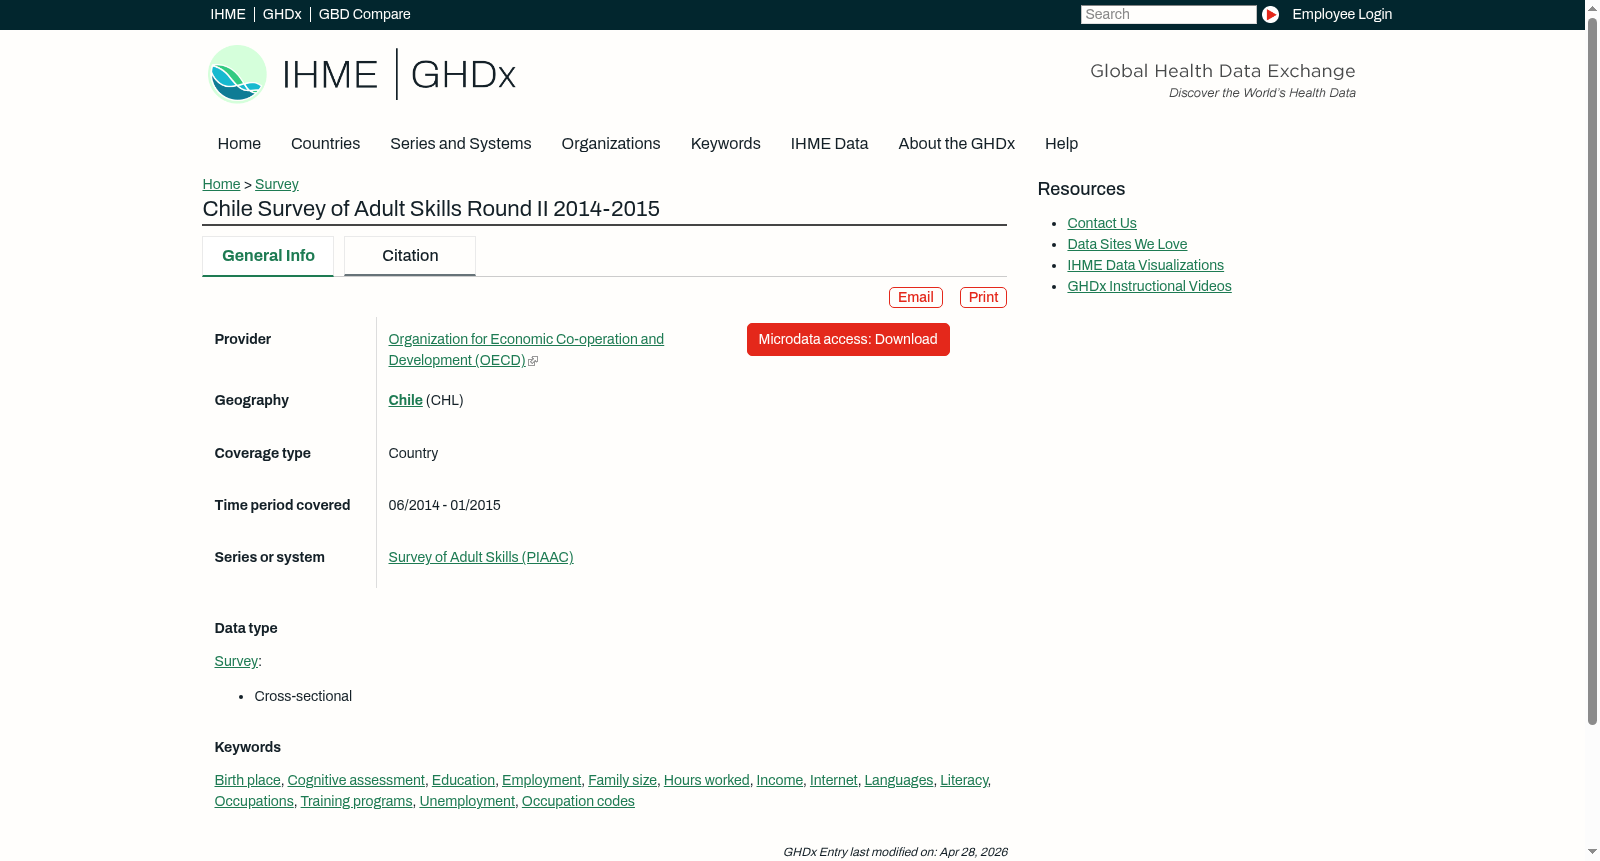Open the Contact Us resource link
The image size is (1600, 861).
coord(1102,223)
